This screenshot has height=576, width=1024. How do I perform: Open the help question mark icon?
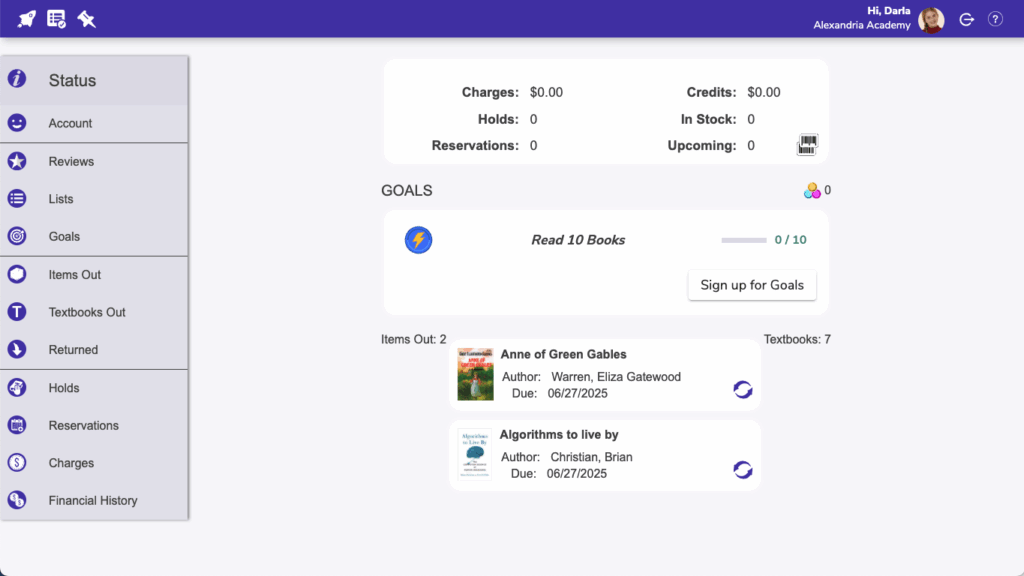click(x=995, y=19)
